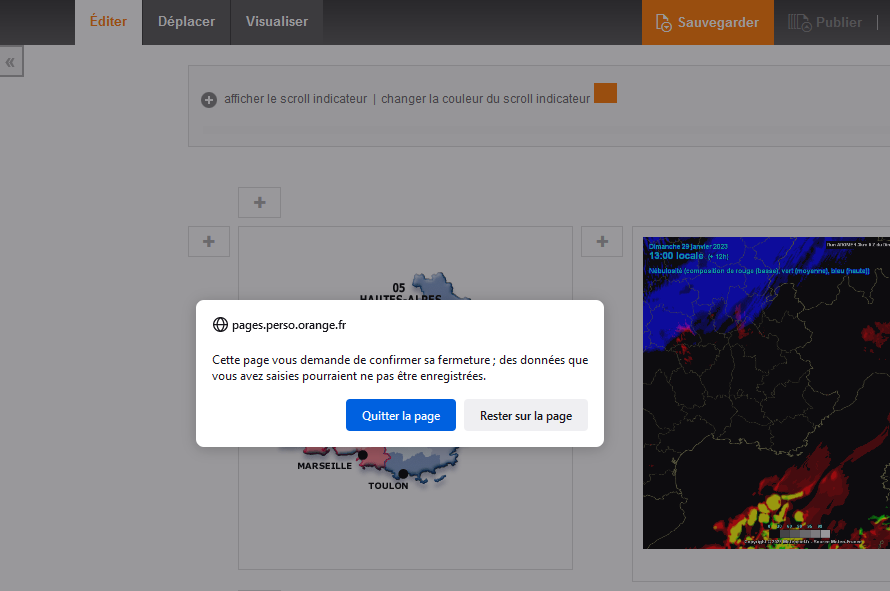
Task: Choose Rester sur la page
Action: [526, 415]
